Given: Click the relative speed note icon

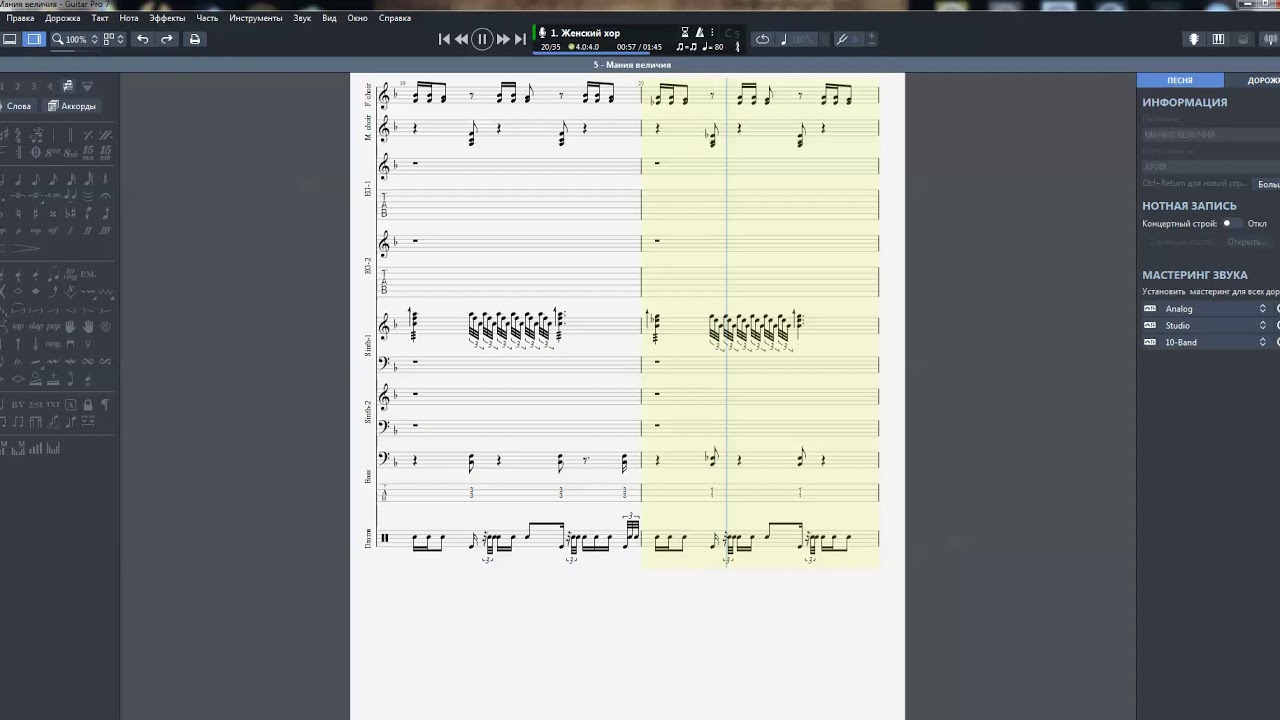Looking at the screenshot, I should click(x=784, y=39).
